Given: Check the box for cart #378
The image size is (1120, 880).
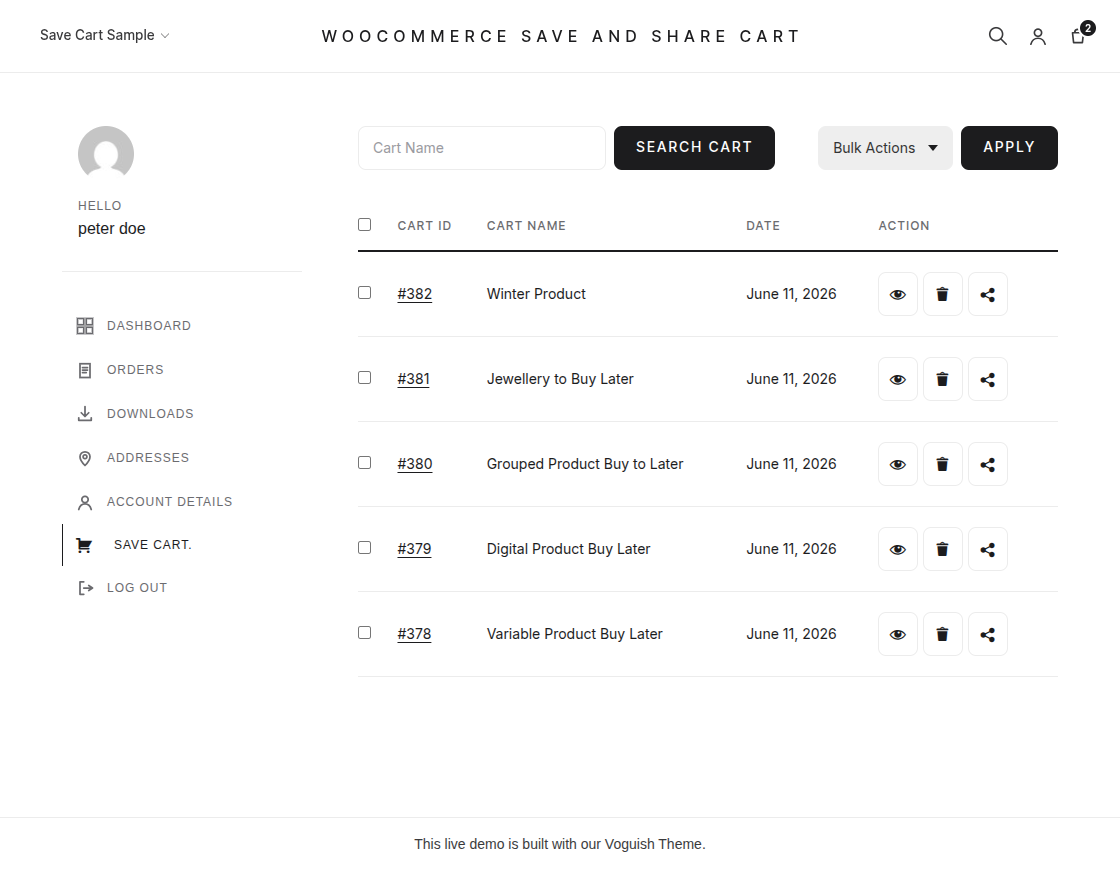Looking at the screenshot, I should coord(364,633).
